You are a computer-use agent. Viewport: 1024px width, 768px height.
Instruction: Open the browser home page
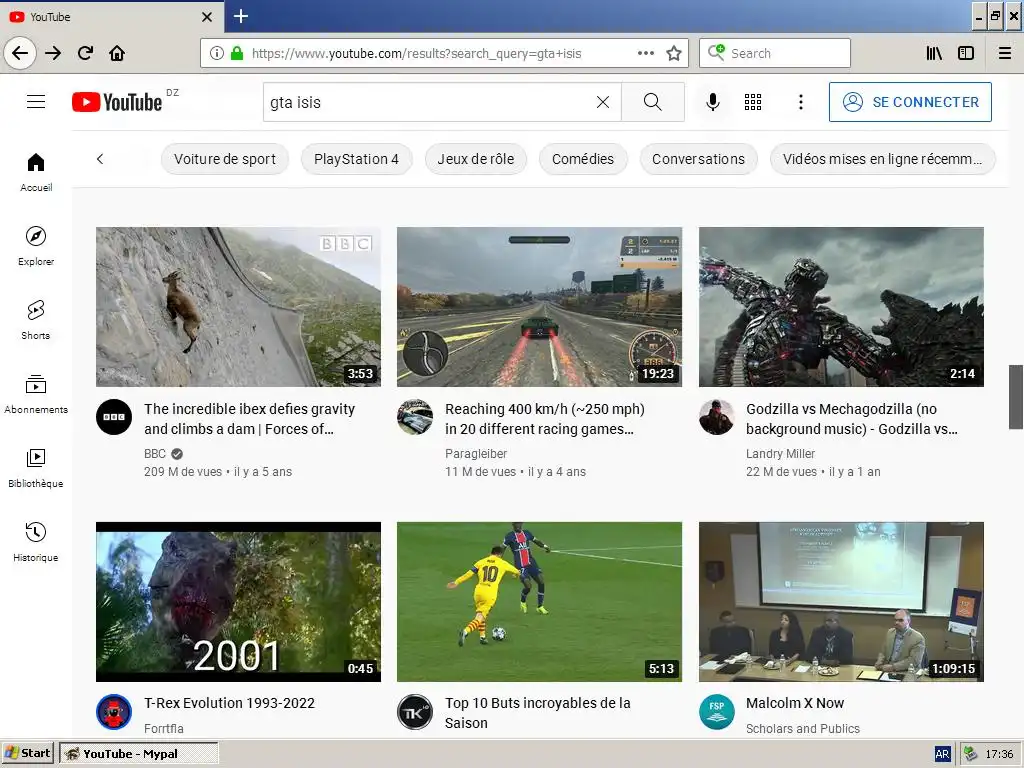[x=117, y=53]
